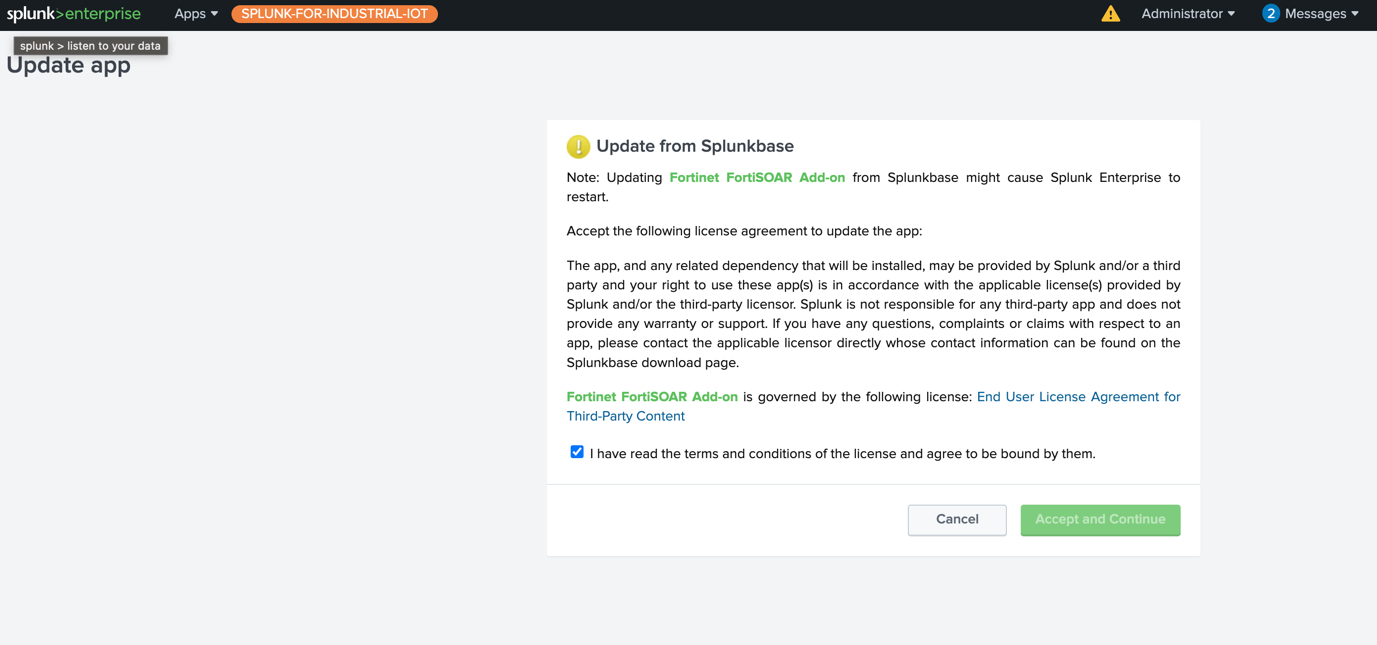
Task: Click the splunk>enterprise logo
Action: [x=74, y=14]
